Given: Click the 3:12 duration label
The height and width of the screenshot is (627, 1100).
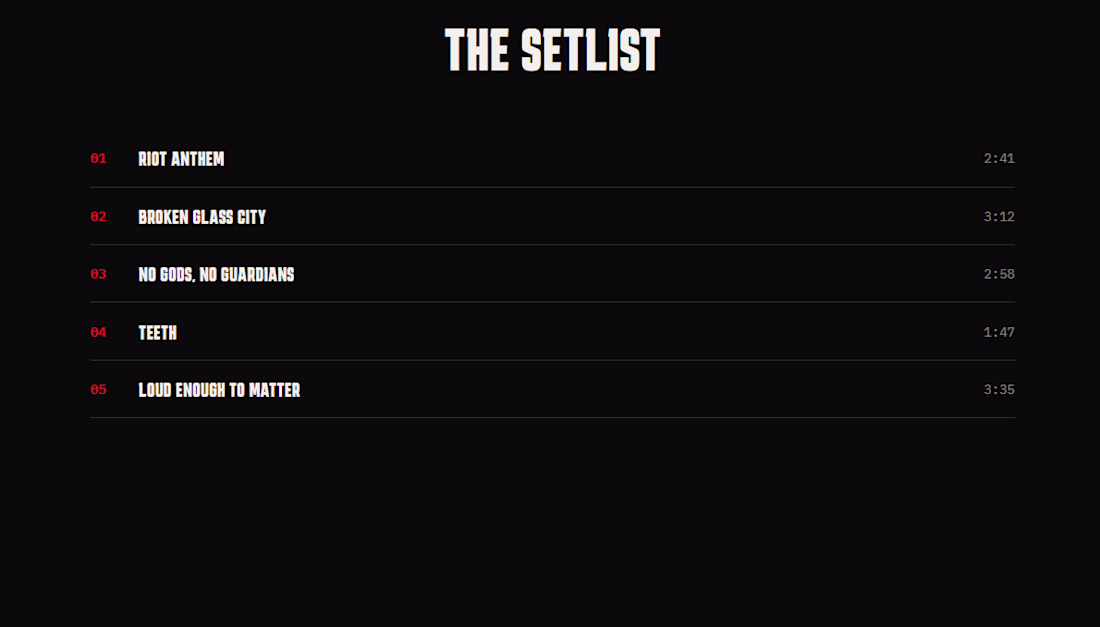Looking at the screenshot, I should [x=999, y=217].
